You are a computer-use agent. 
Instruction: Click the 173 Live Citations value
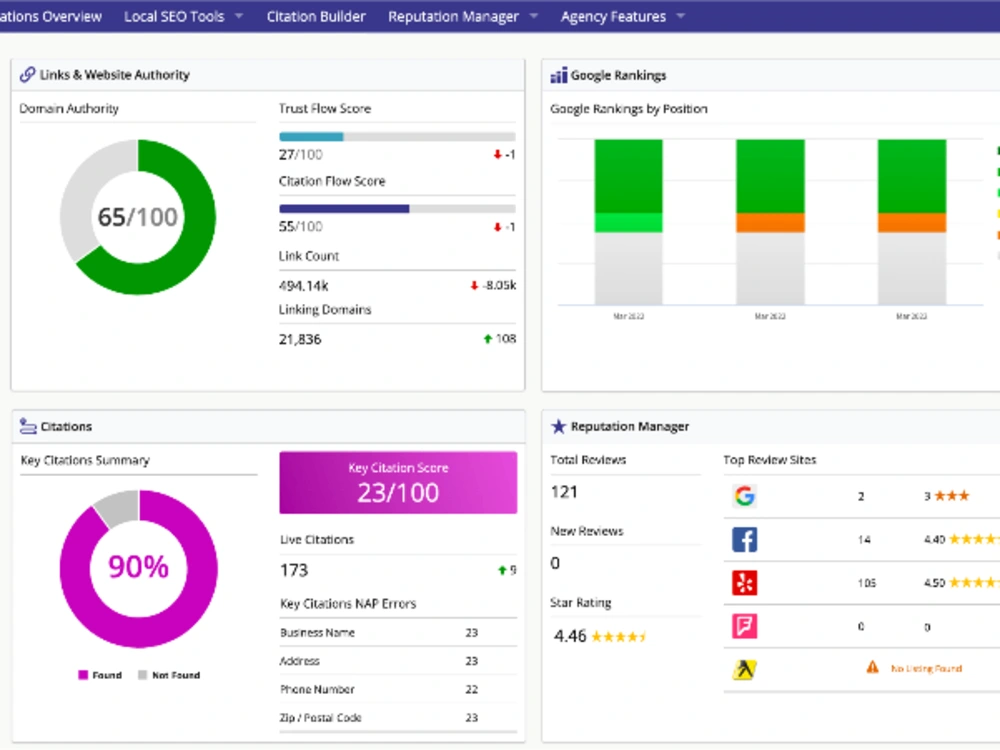click(294, 570)
